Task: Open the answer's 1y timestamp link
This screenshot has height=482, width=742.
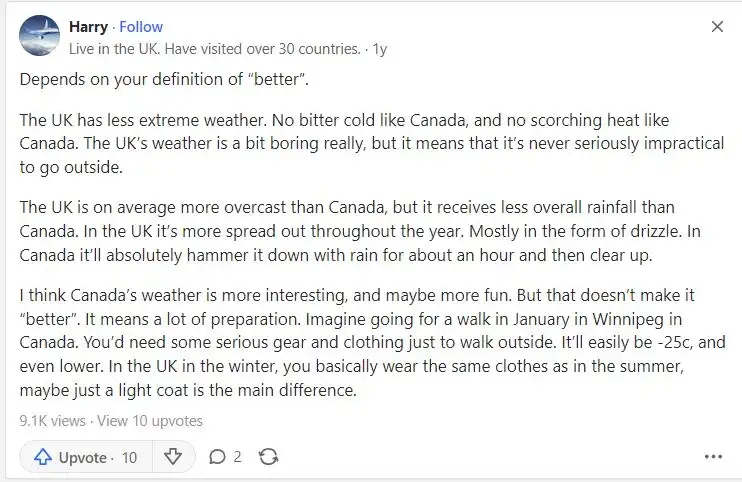Action: click(380, 49)
